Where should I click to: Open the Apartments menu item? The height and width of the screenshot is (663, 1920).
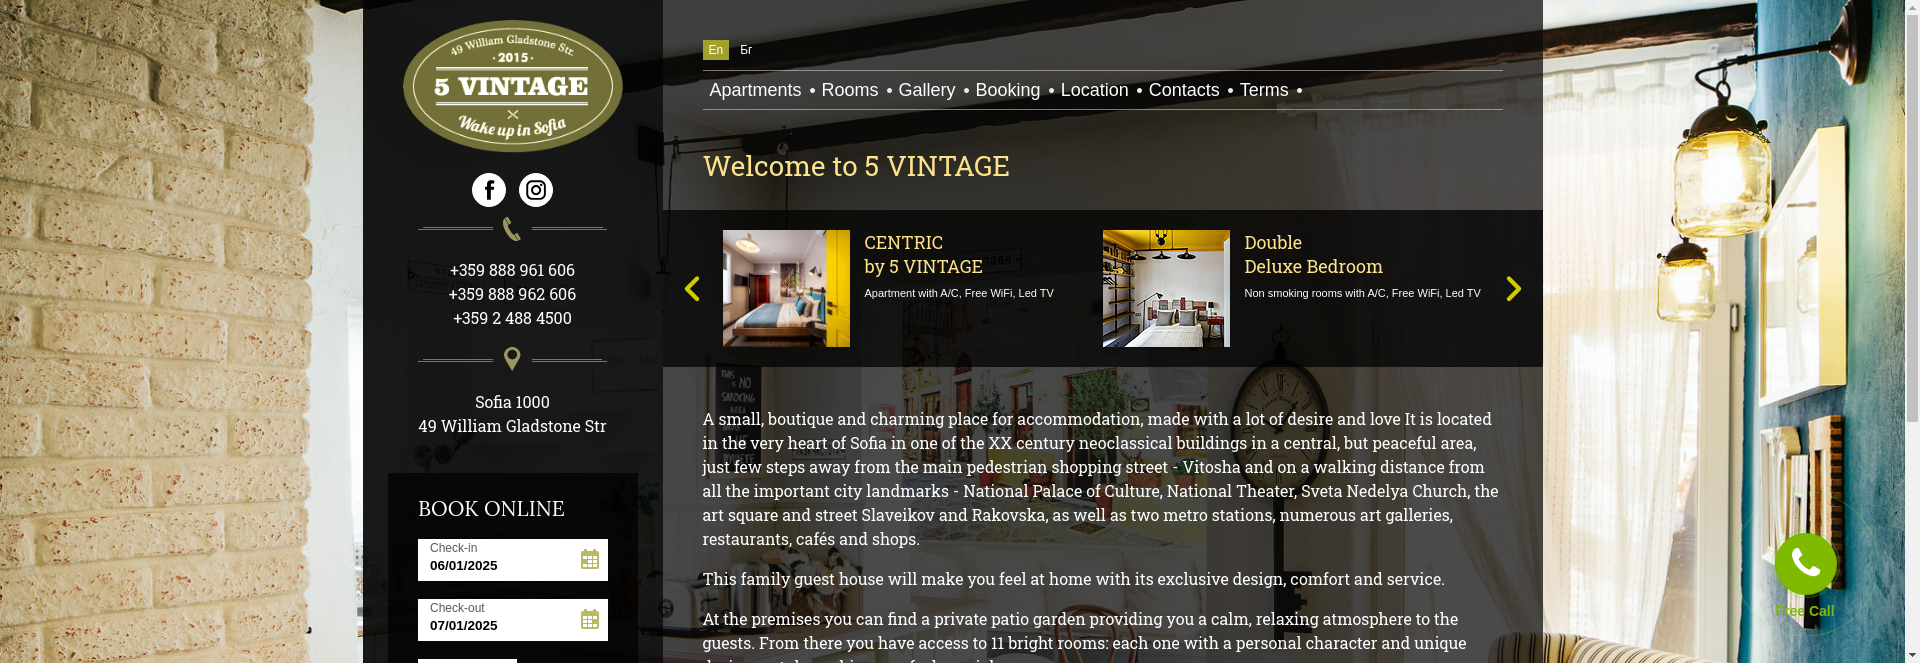click(x=755, y=90)
